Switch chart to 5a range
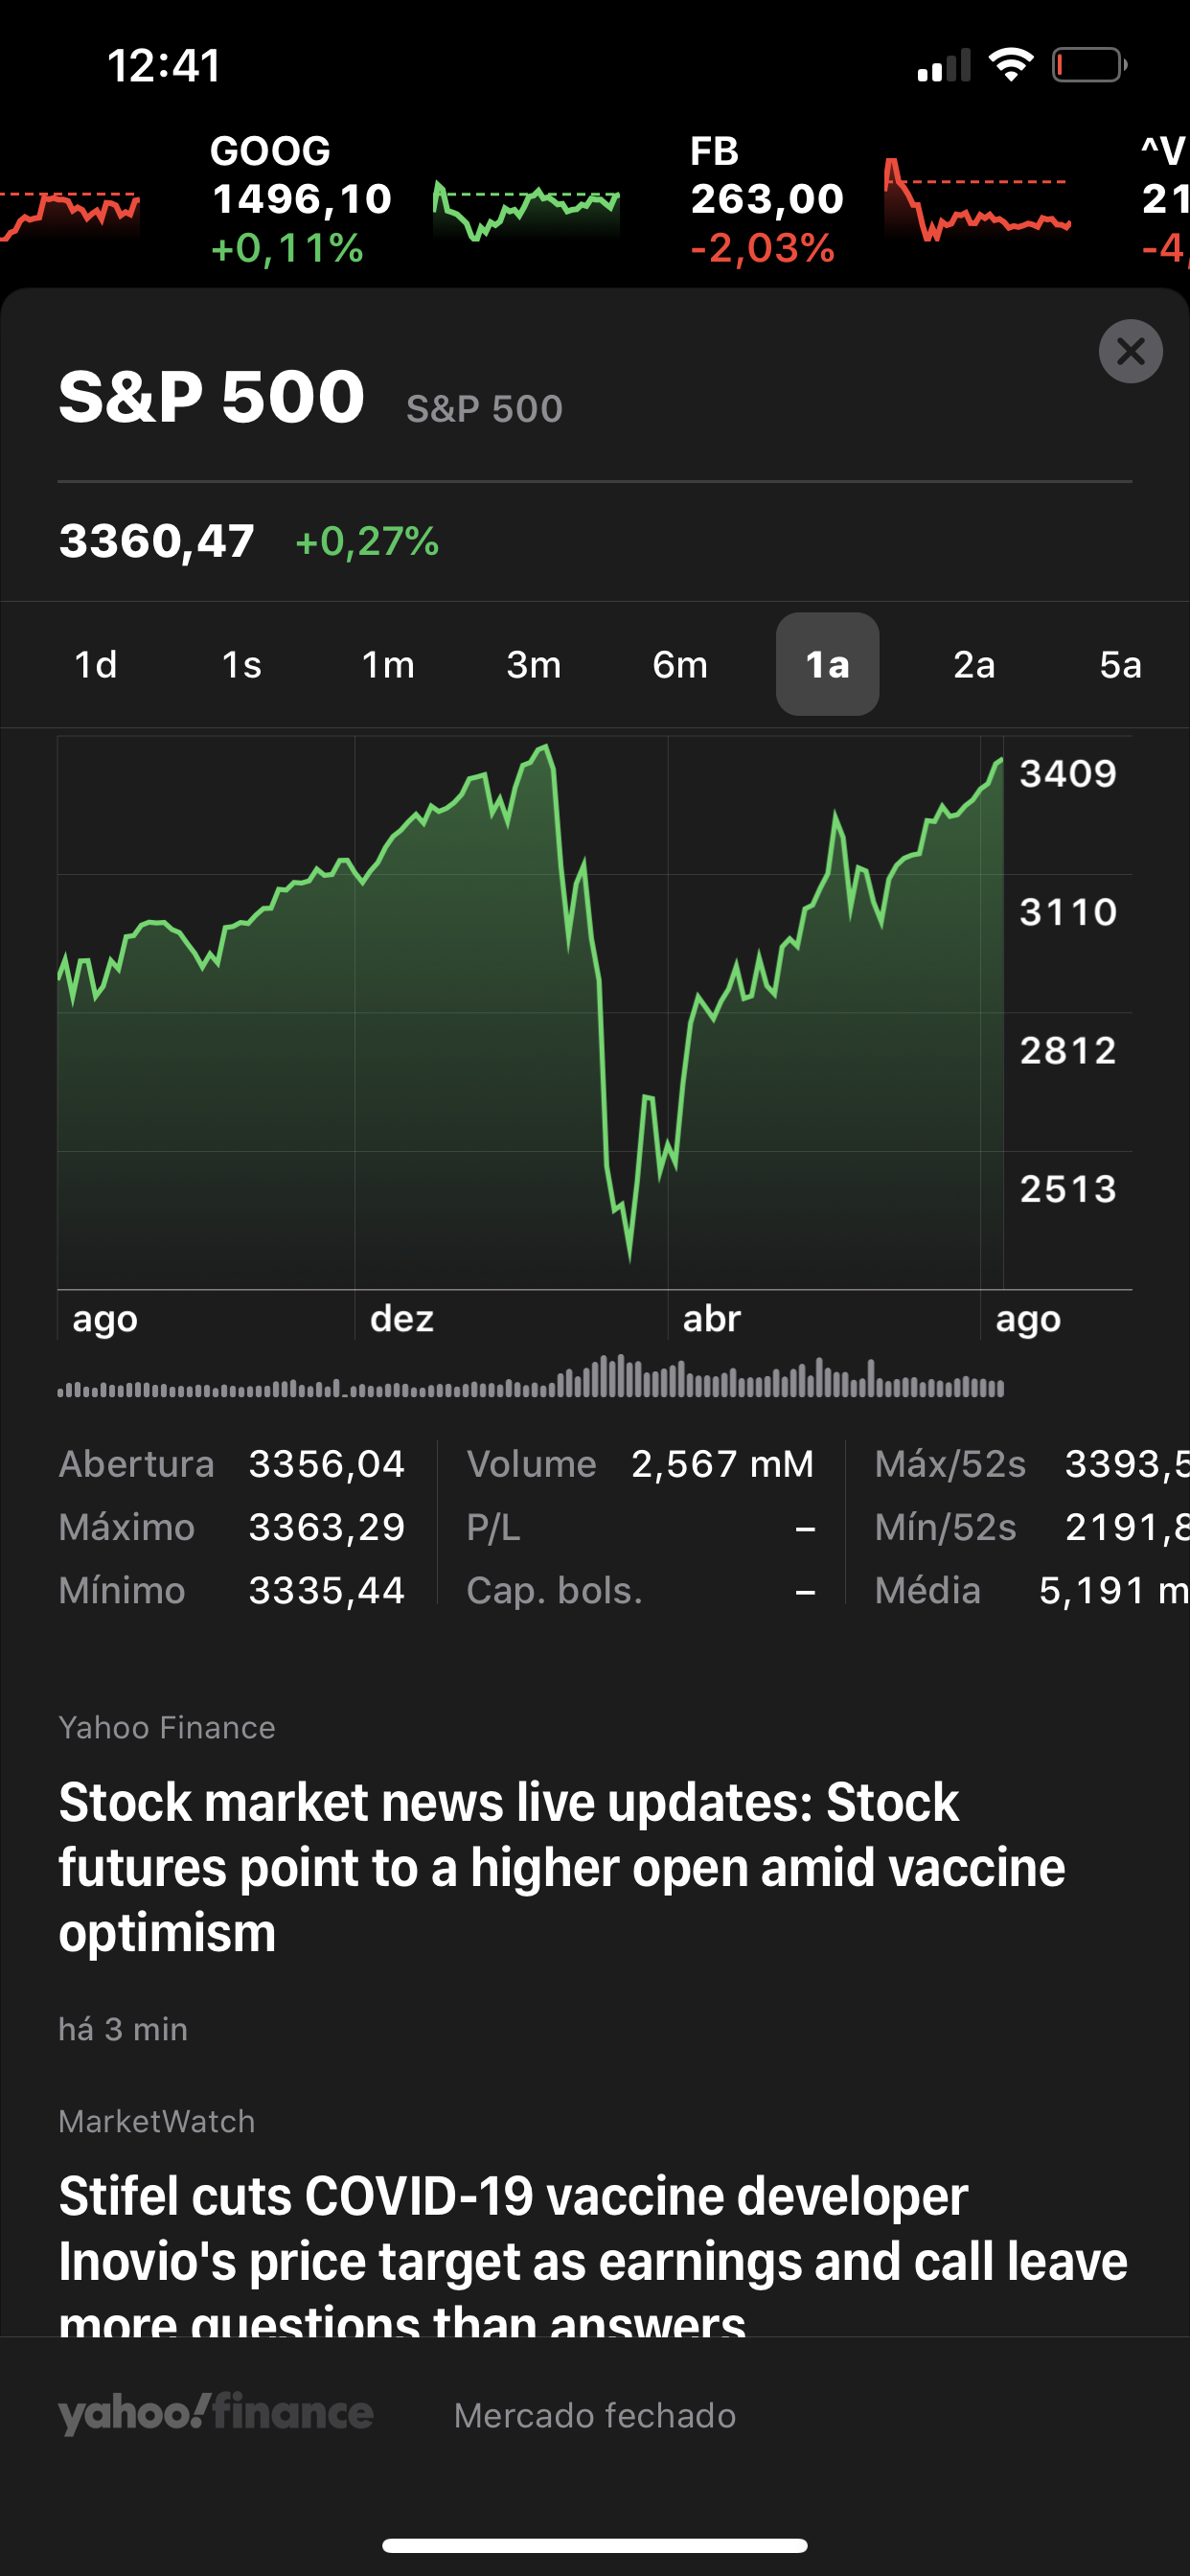The height and width of the screenshot is (2576, 1190). (1120, 665)
